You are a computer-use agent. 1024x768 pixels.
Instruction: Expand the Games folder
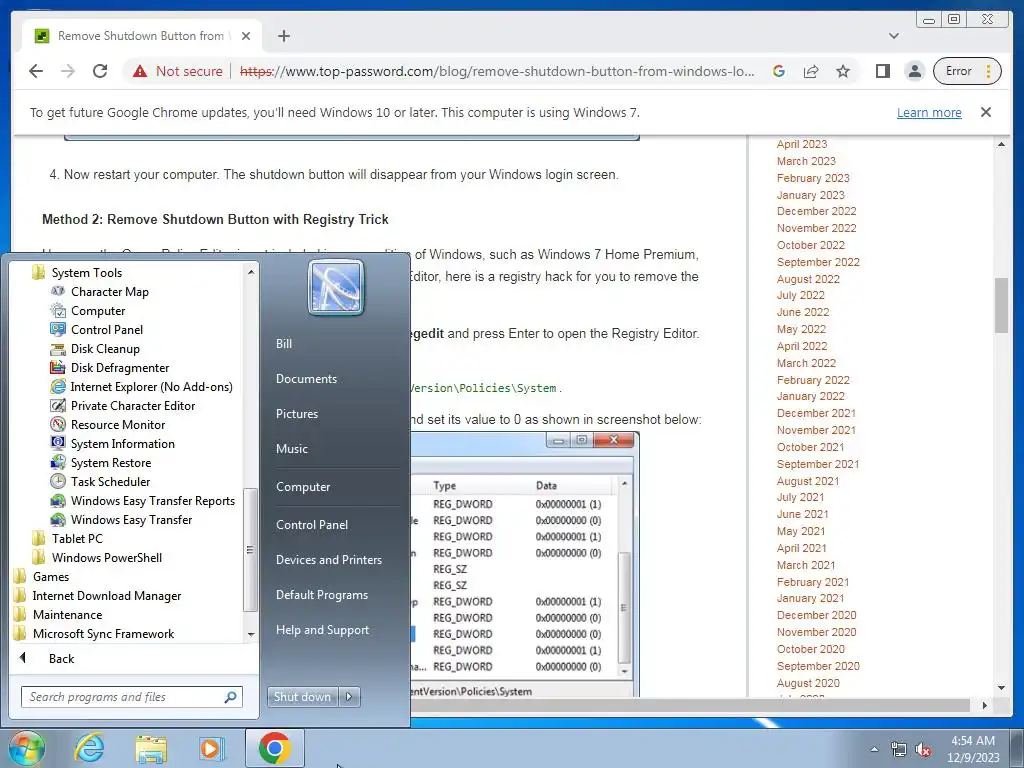[50, 577]
